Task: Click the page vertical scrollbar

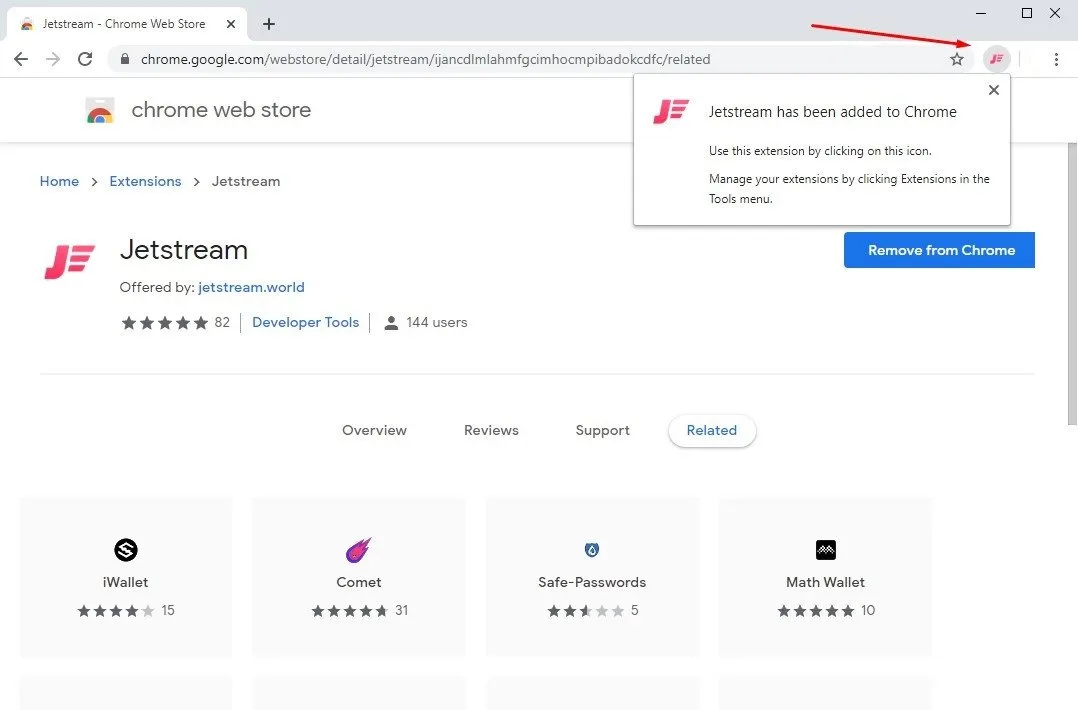Action: coord(1072,284)
